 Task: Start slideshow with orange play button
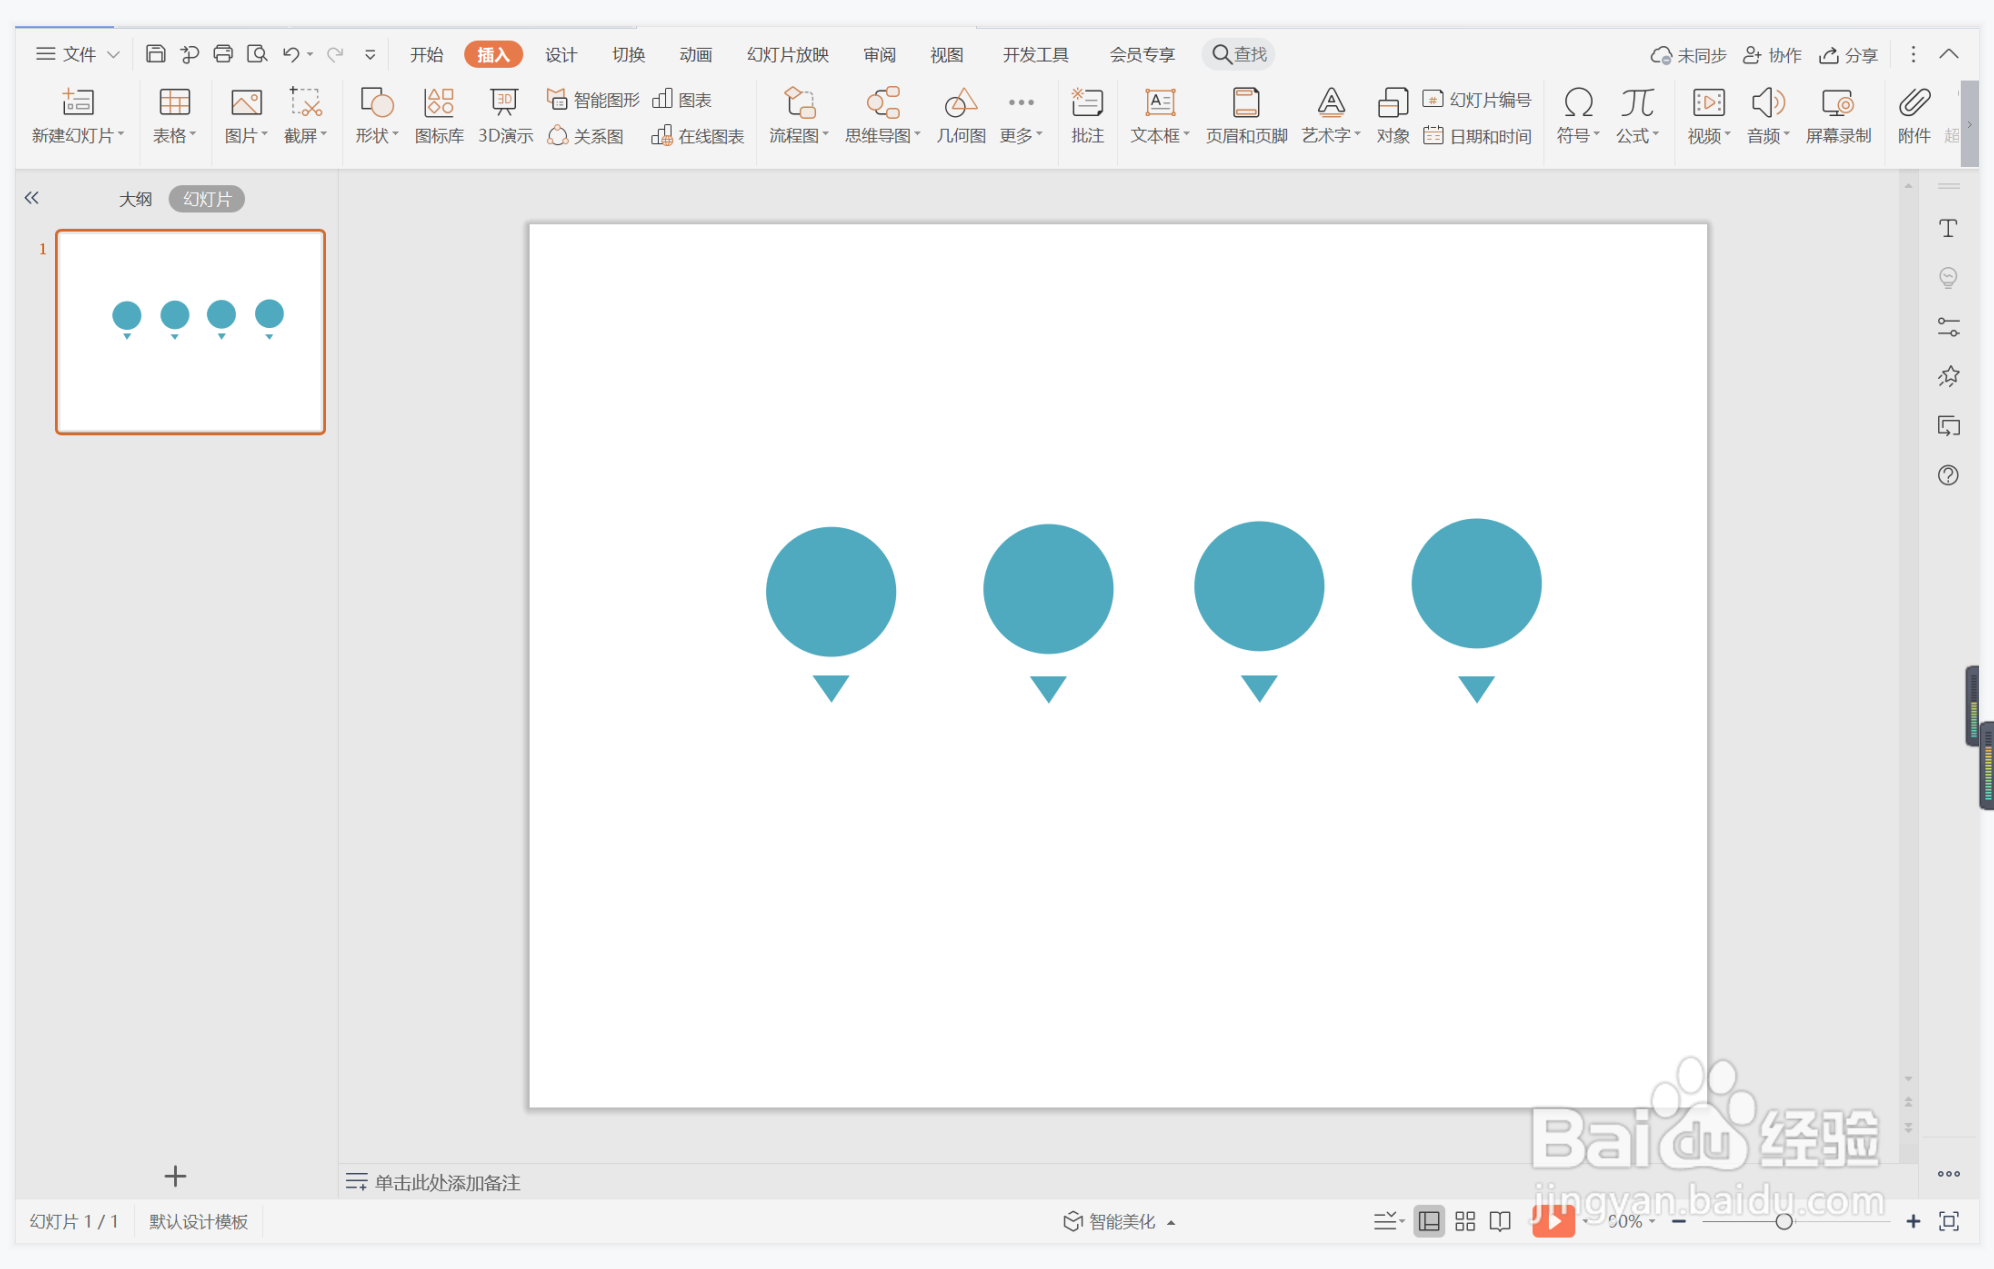[1553, 1221]
